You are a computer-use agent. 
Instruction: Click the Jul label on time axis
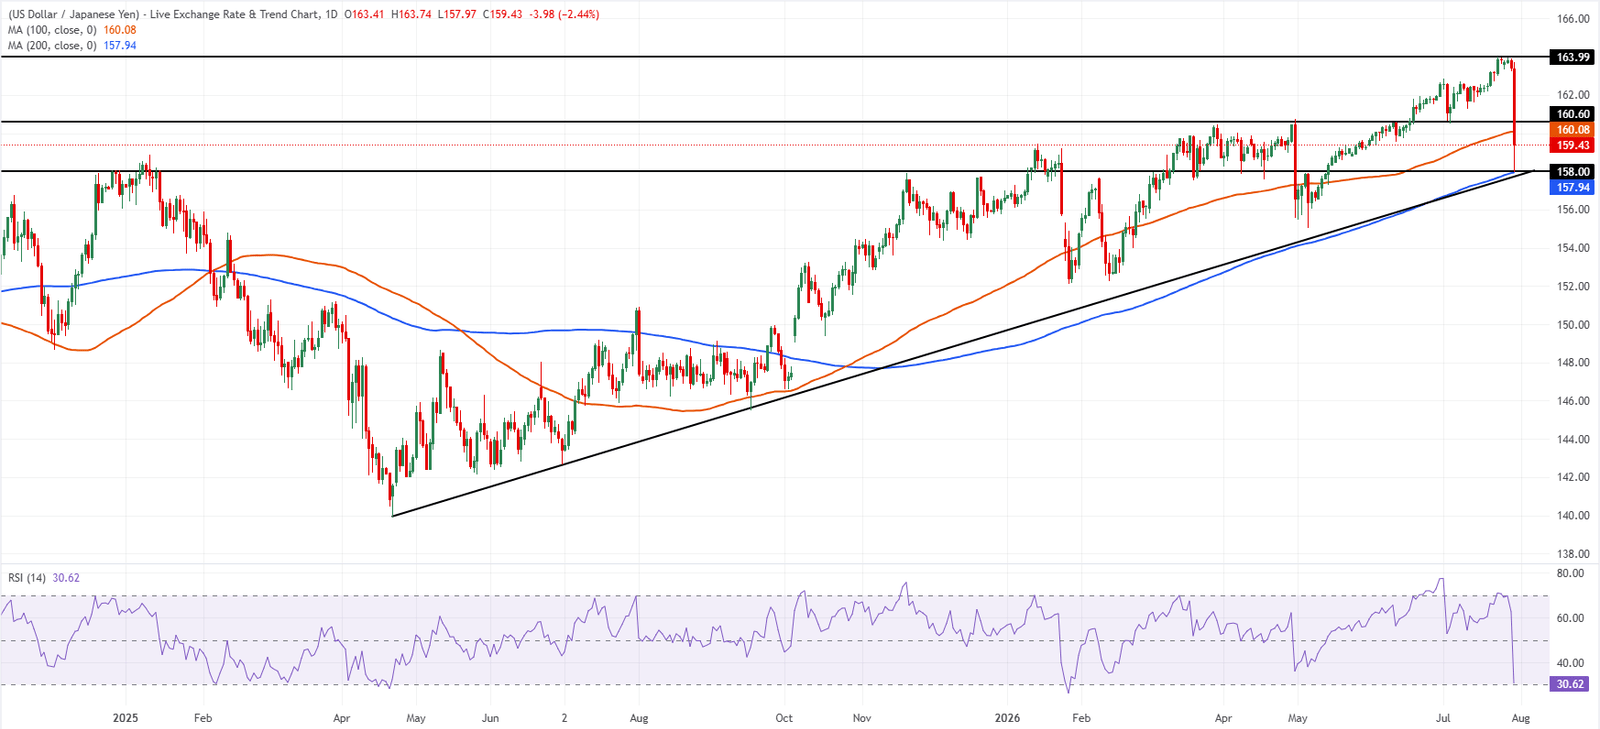pyautogui.click(x=1443, y=718)
